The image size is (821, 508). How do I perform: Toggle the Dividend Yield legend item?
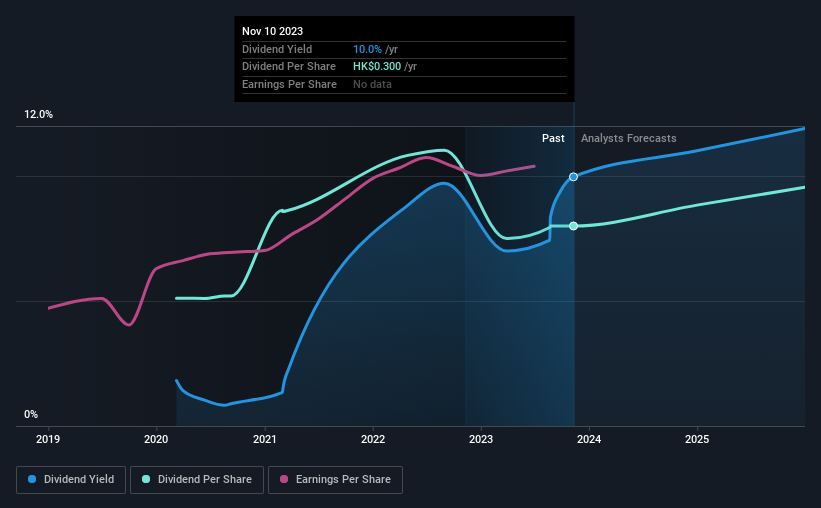(x=71, y=480)
